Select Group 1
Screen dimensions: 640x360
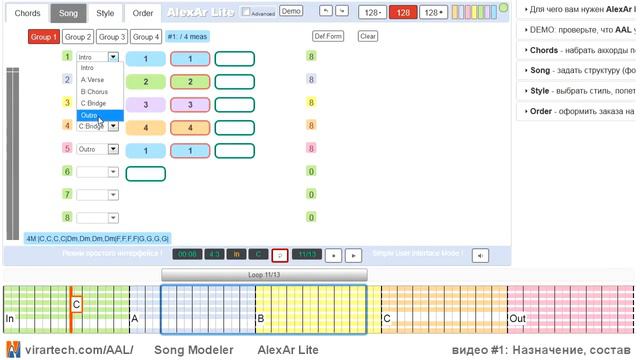click(44, 37)
